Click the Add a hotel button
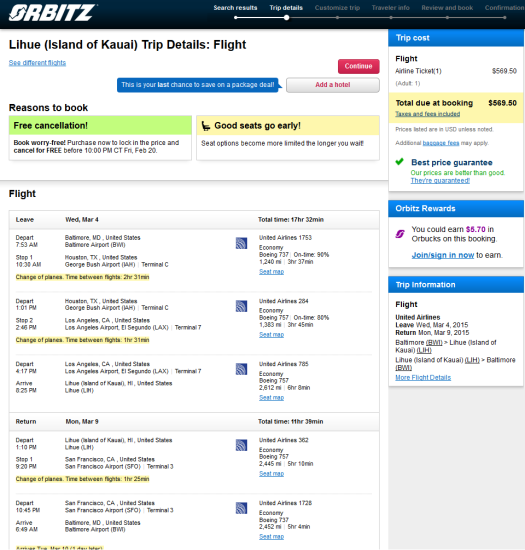This screenshot has height=550, width=525. pos(332,85)
